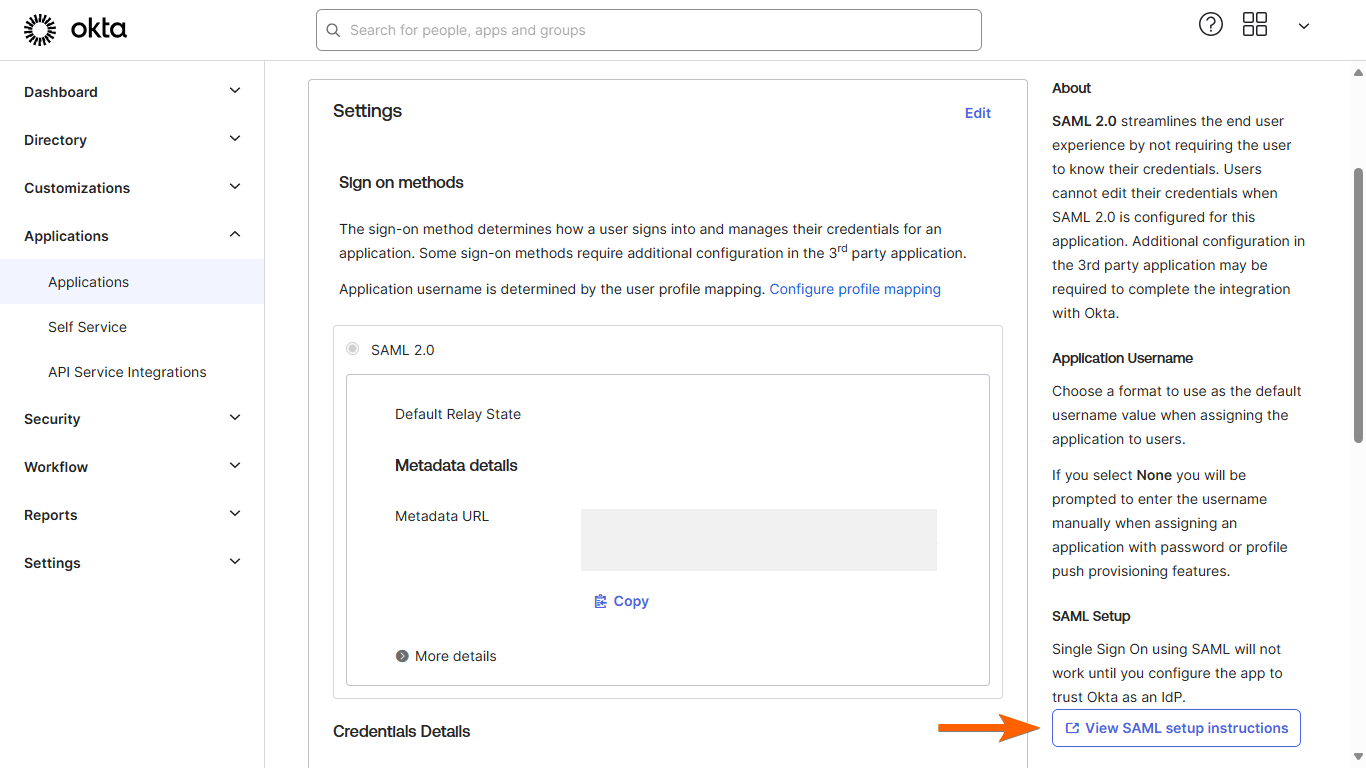Open the help question mark icon
Screen dimensions: 1366x768
1210,25
